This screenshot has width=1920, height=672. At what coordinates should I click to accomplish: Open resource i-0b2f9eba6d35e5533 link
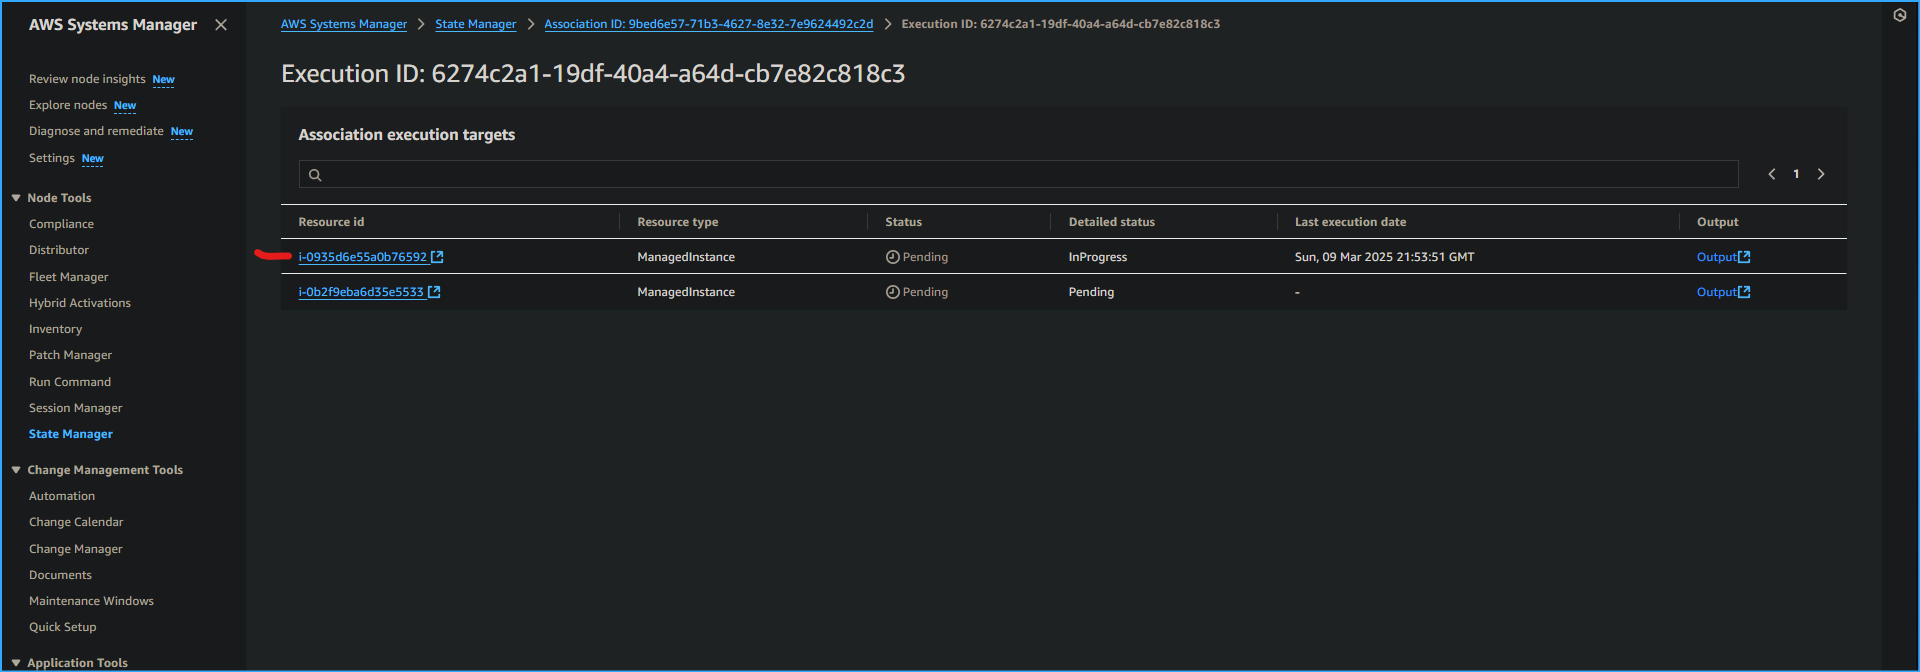point(361,292)
